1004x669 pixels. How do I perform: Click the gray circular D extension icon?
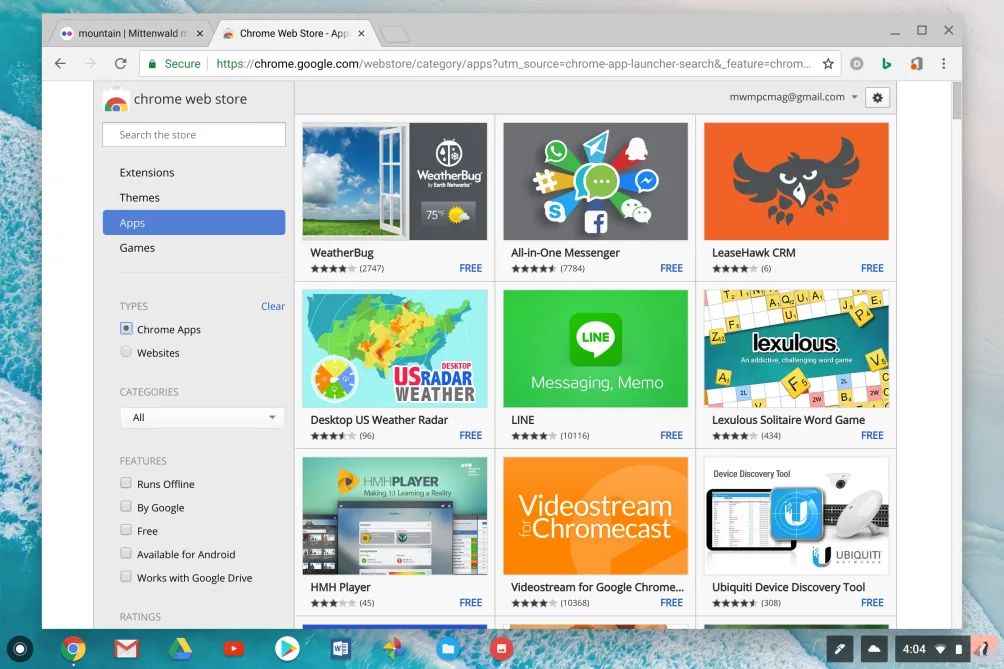(857, 63)
